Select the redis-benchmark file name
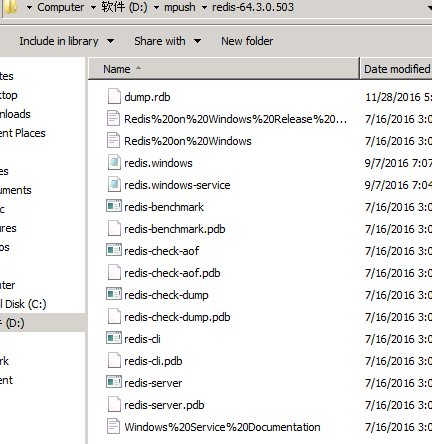This screenshot has height=444, width=432. 164,207
